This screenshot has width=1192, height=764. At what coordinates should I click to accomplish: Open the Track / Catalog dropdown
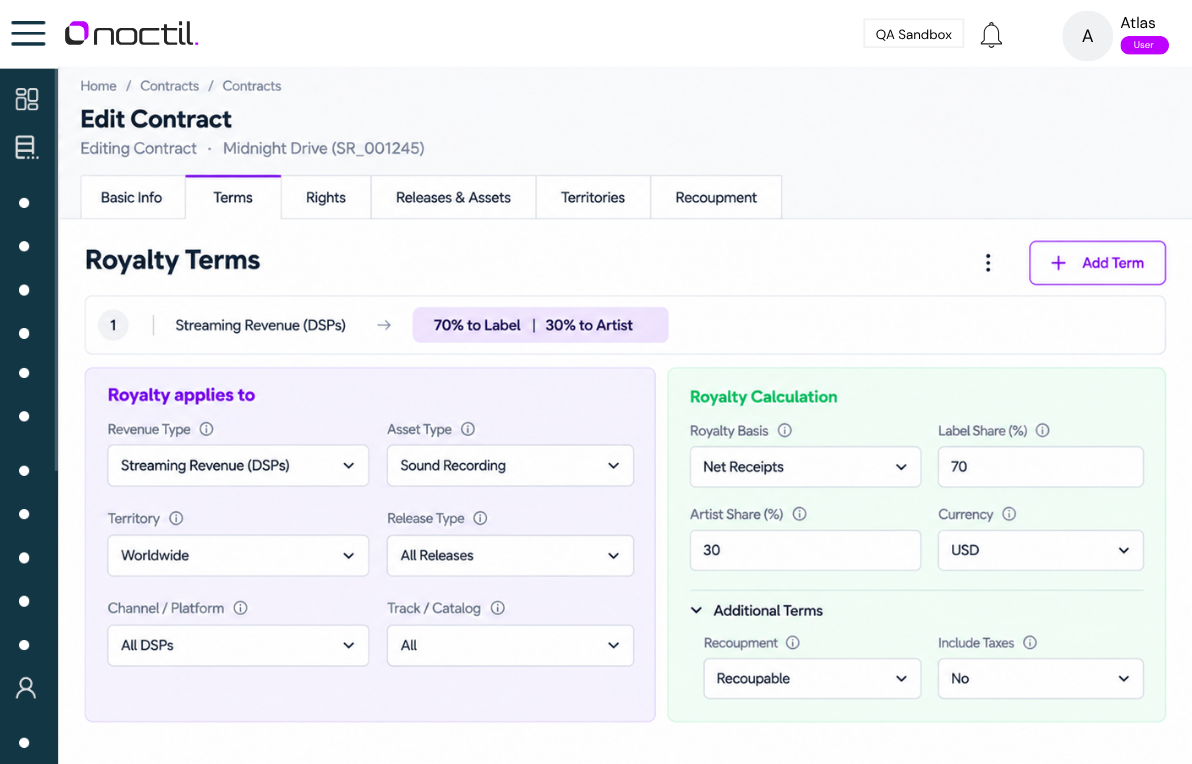tap(510, 645)
